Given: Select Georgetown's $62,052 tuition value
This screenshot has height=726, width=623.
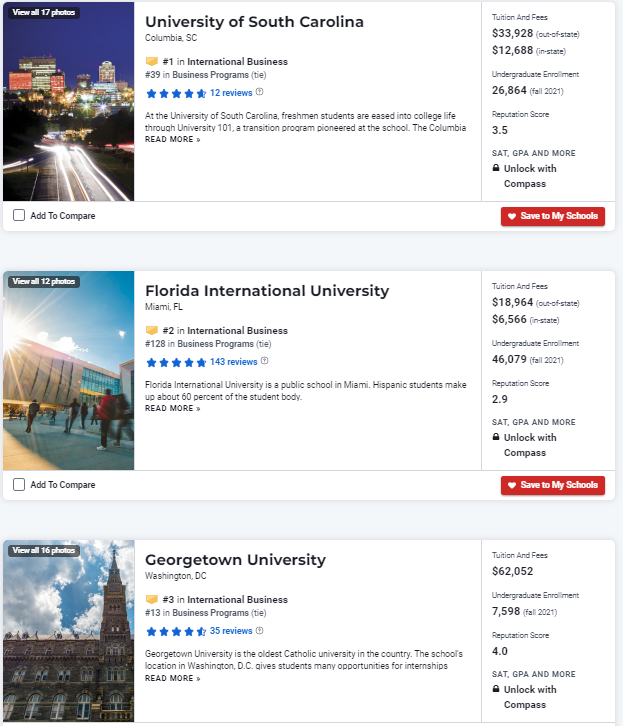Looking at the screenshot, I should 512,571.
